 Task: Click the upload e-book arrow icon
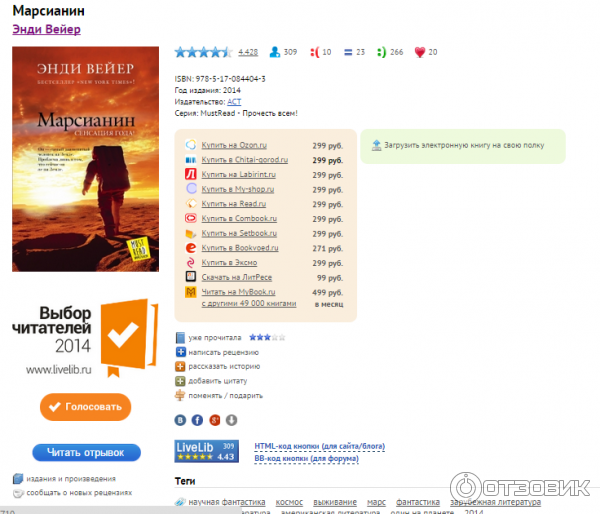click(x=377, y=145)
